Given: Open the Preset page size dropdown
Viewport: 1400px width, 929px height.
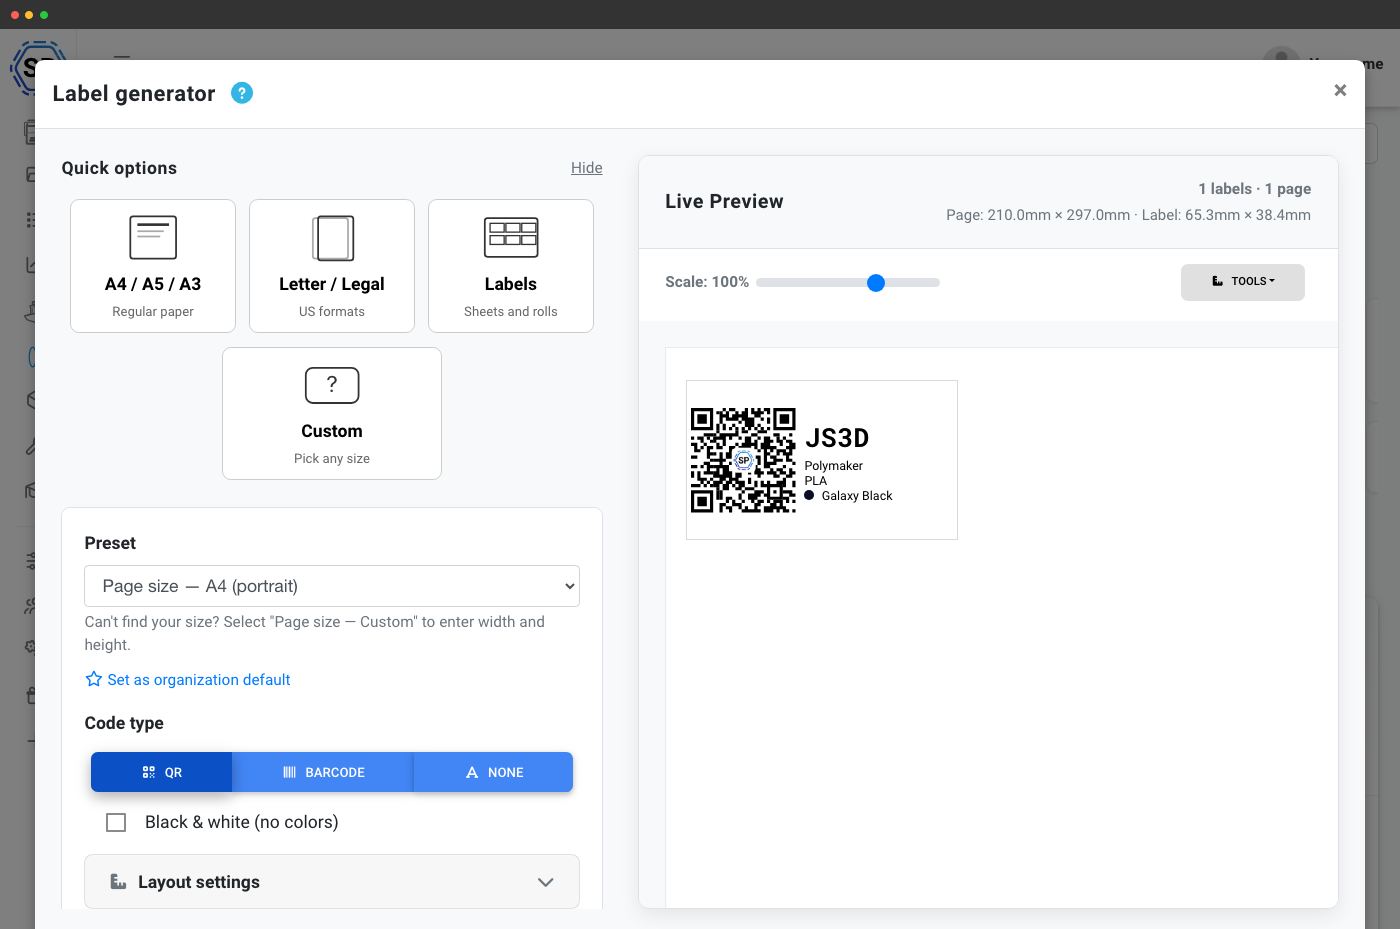Looking at the screenshot, I should click(x=332, y=586).
